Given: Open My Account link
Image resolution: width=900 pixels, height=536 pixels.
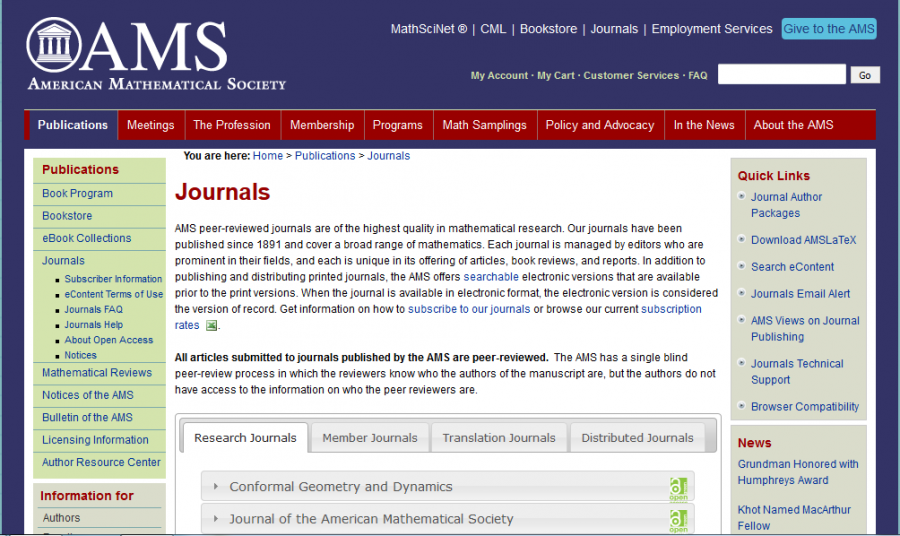Looking at the screenshot, I should tap(499, 75).
